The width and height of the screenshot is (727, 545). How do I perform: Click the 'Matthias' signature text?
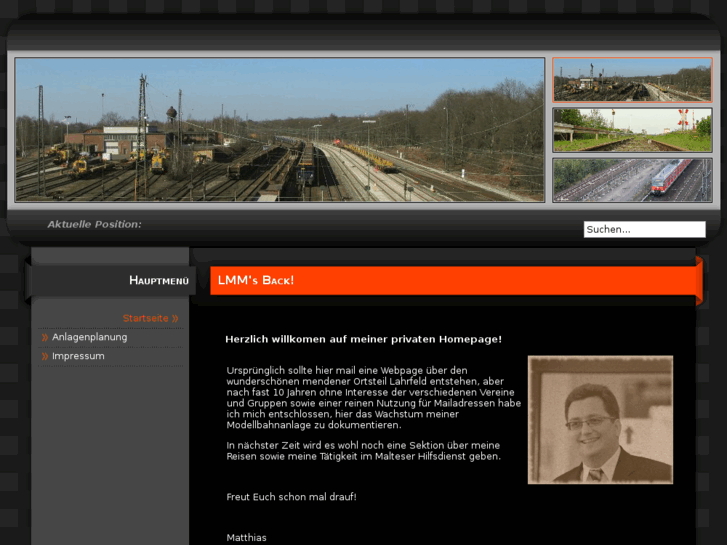coord(246,538)
